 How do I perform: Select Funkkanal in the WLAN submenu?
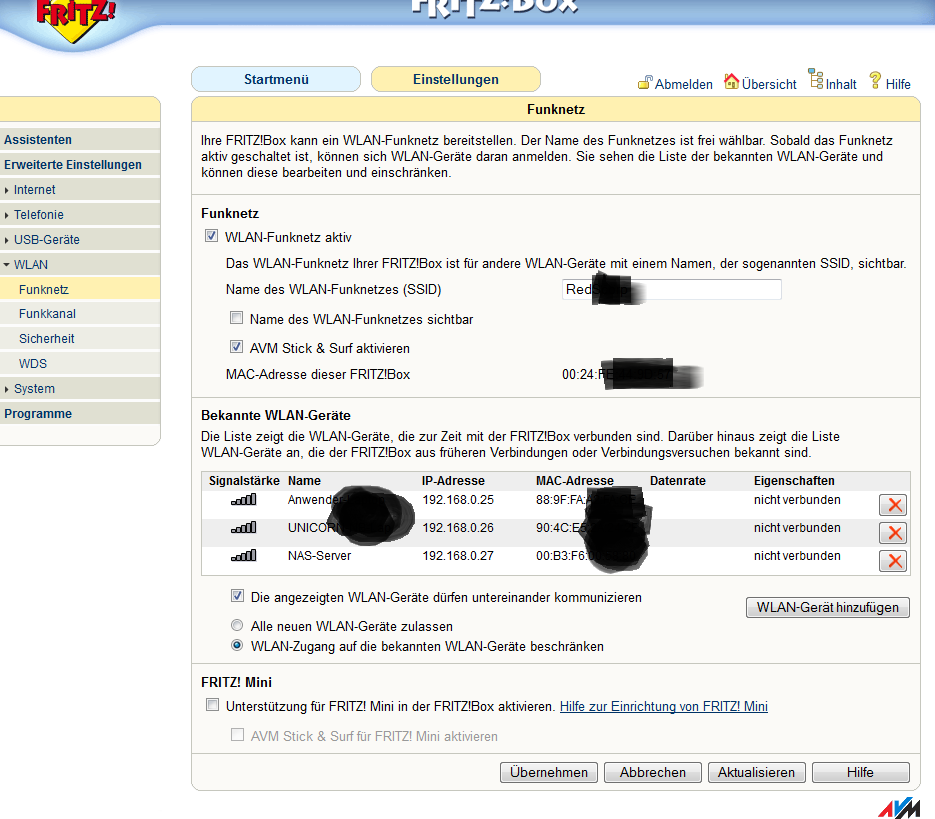(x=80, y=314)
